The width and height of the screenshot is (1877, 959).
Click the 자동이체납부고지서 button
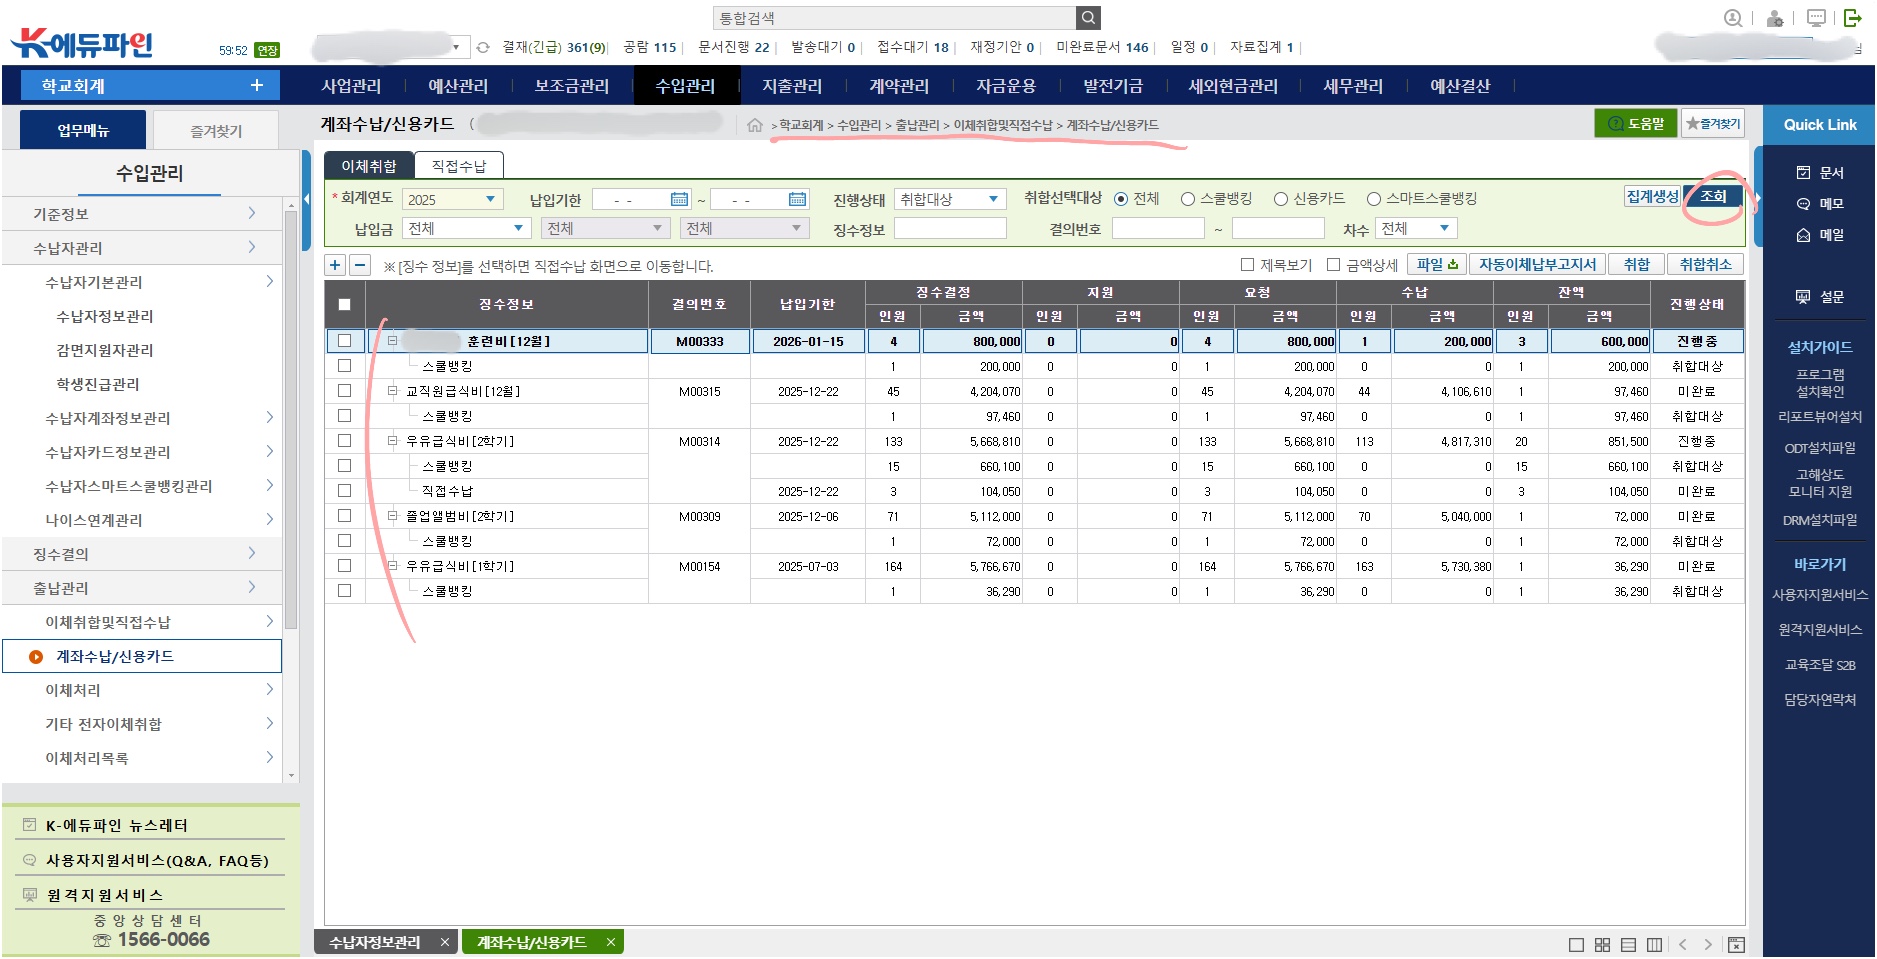(1537, 264)
